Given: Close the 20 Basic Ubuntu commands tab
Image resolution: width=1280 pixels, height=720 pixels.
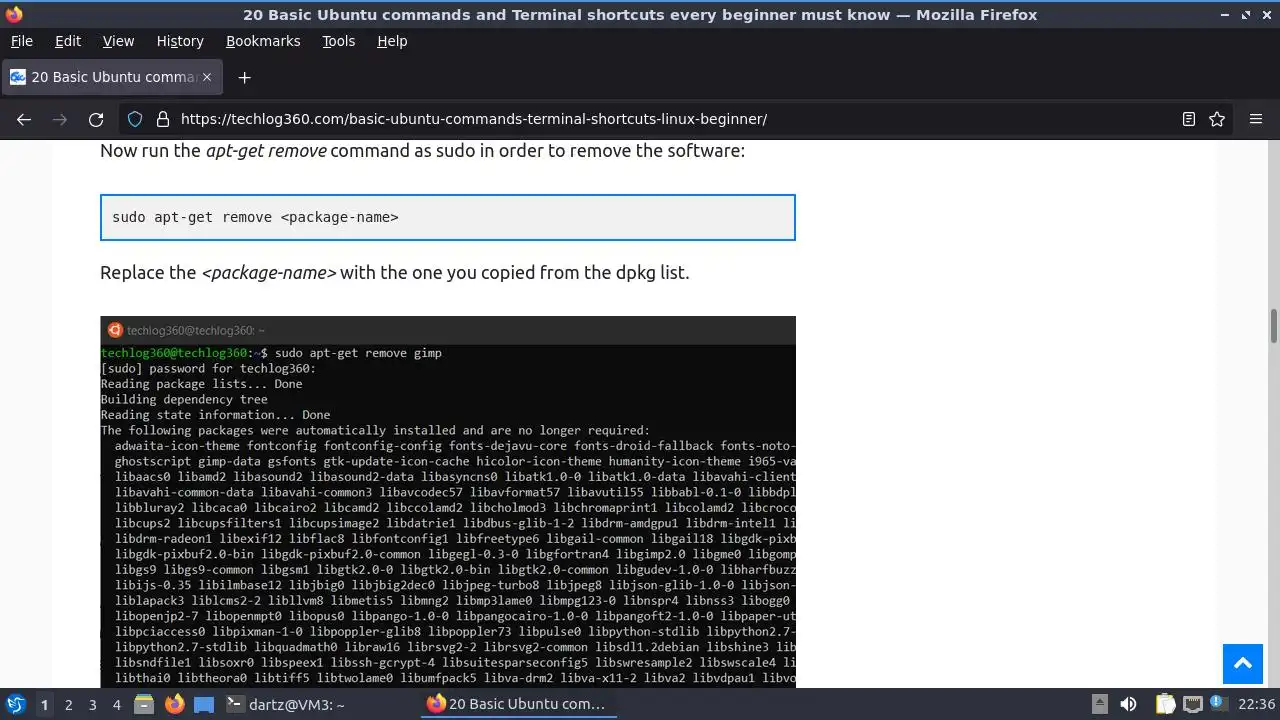Looking at the screenshot, I should tap(207, 77).
